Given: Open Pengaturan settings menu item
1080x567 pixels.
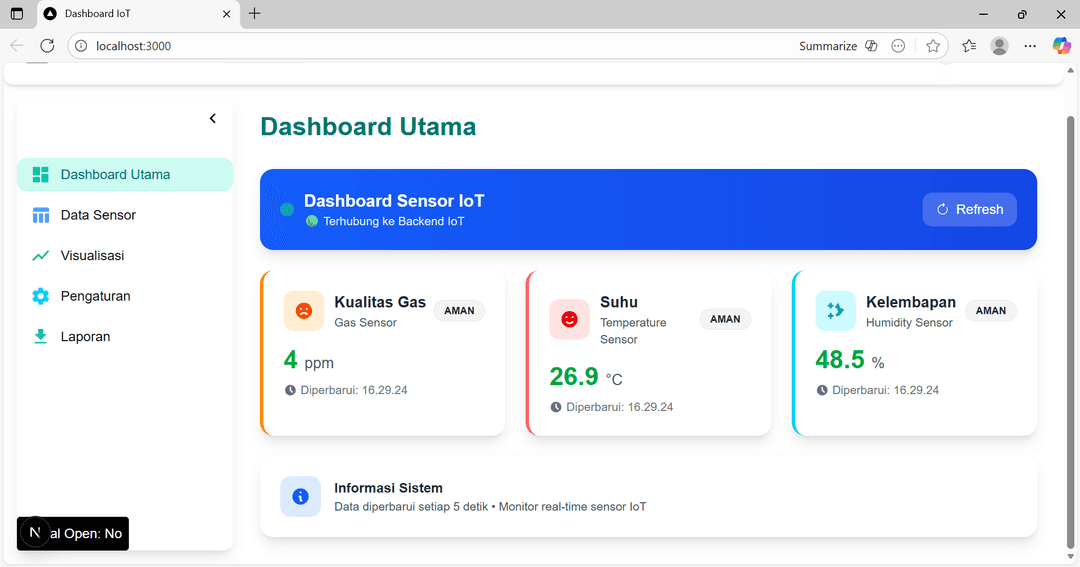Looking at the screenshot, I should (125, 296).
